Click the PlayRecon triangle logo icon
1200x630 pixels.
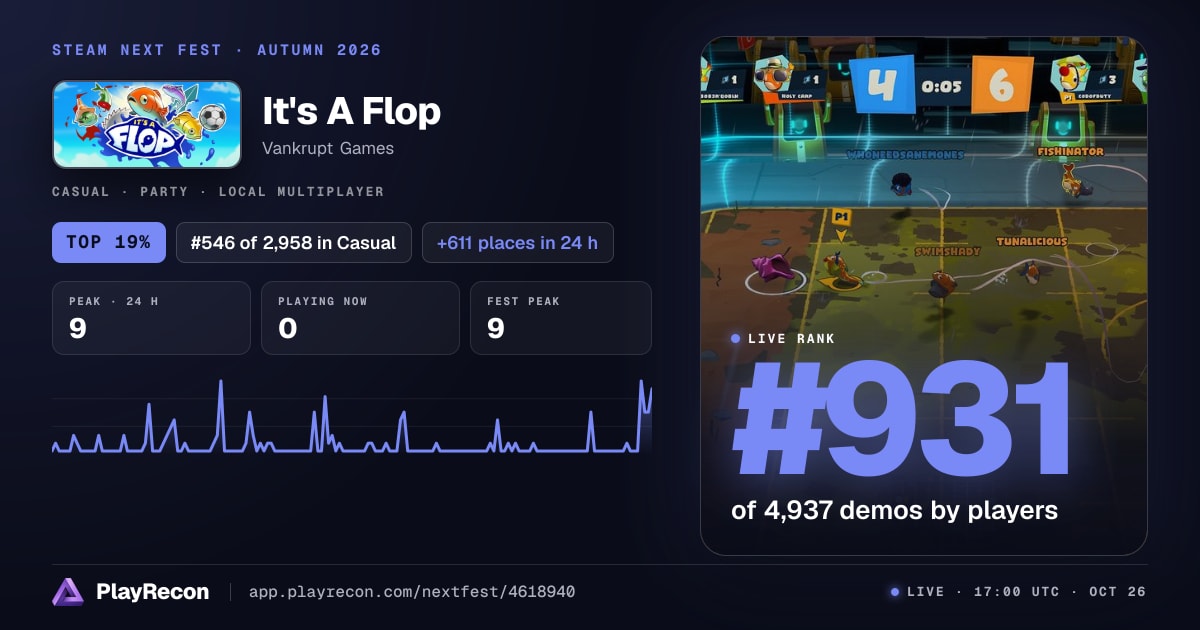[68, 592]
